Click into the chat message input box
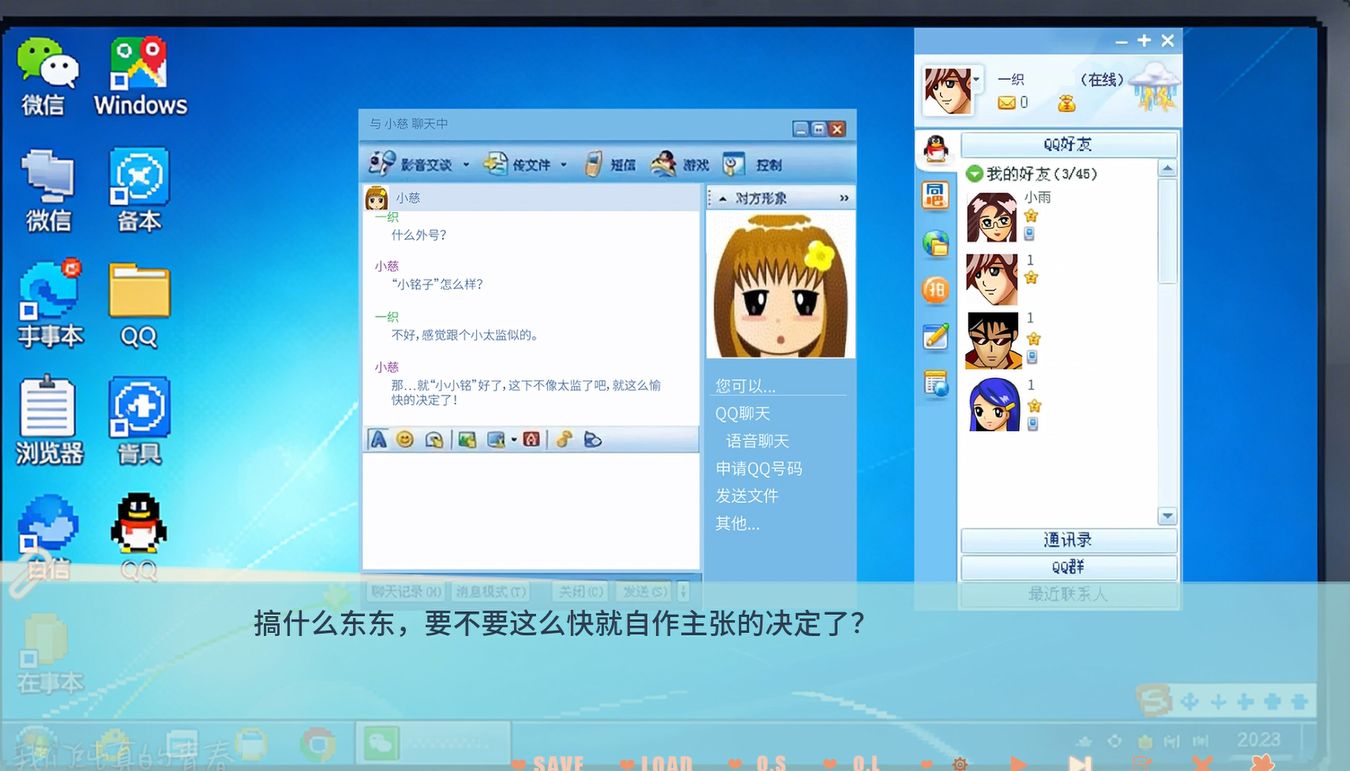Viewport: 1350px width, 771px height. [x=531, y=511]
